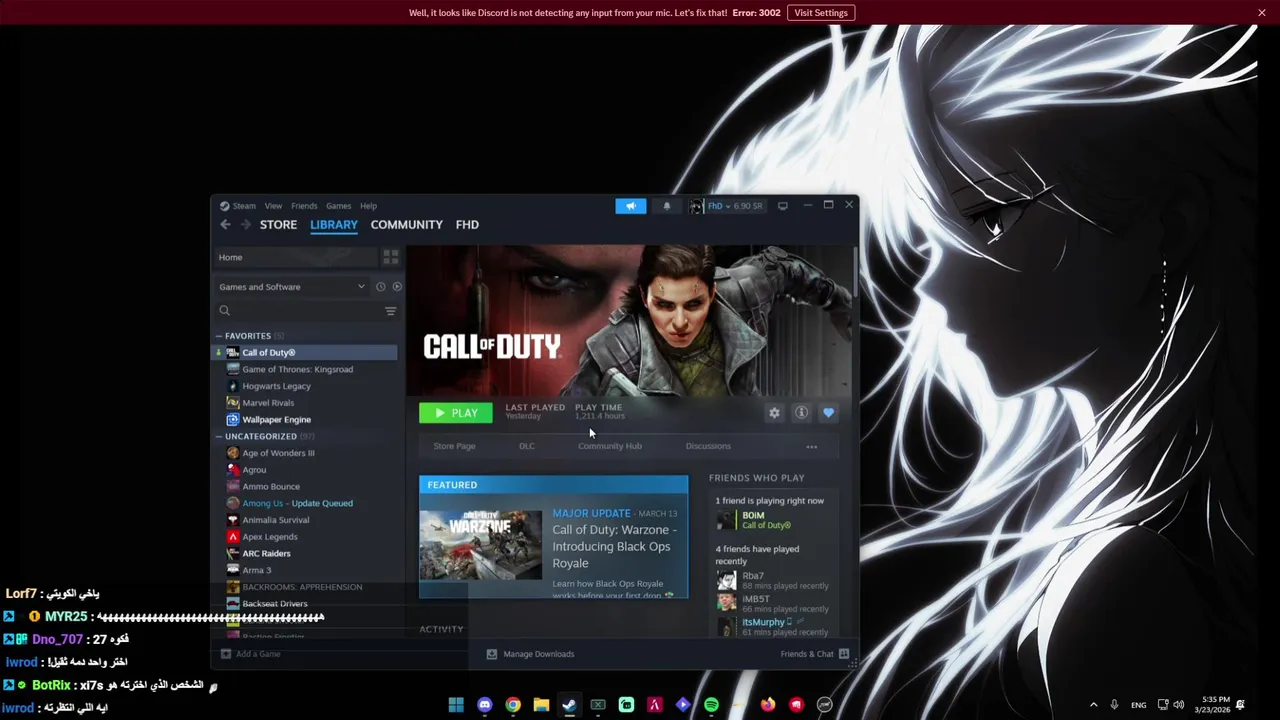Open the Discussions link
Screen dimensions: 1280x720
point(708,446)
